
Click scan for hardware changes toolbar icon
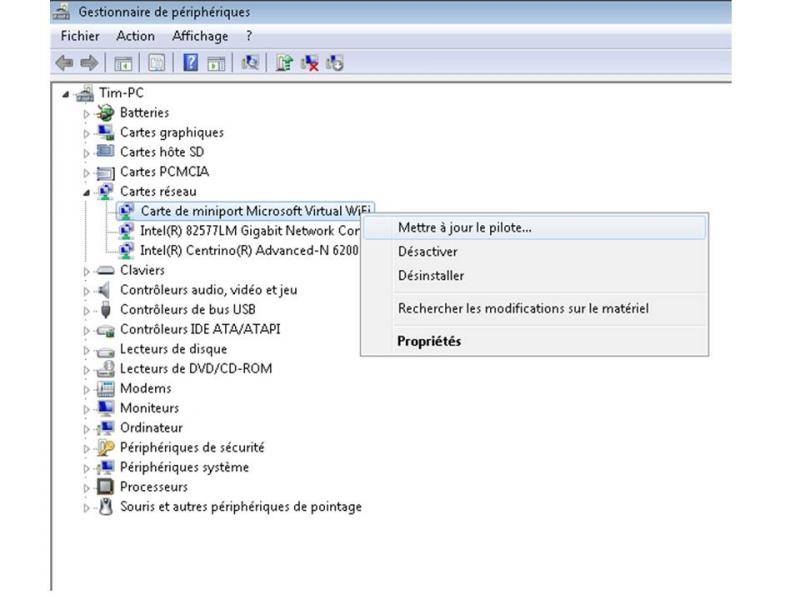[250, 63]
